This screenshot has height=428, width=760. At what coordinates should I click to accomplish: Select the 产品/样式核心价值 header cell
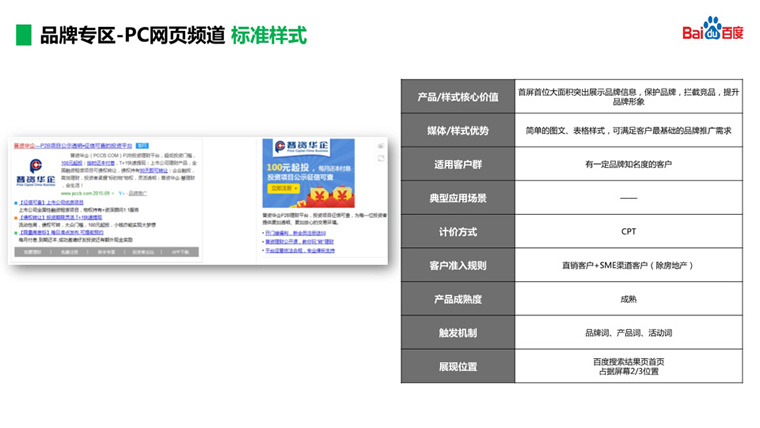pyautogui.click(x=458, y=96)
